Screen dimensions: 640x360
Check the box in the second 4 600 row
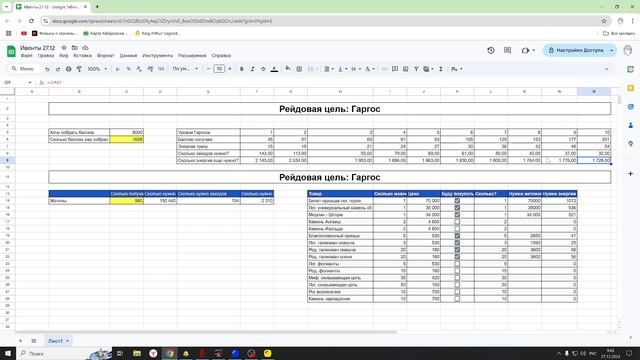pos(457,229)
